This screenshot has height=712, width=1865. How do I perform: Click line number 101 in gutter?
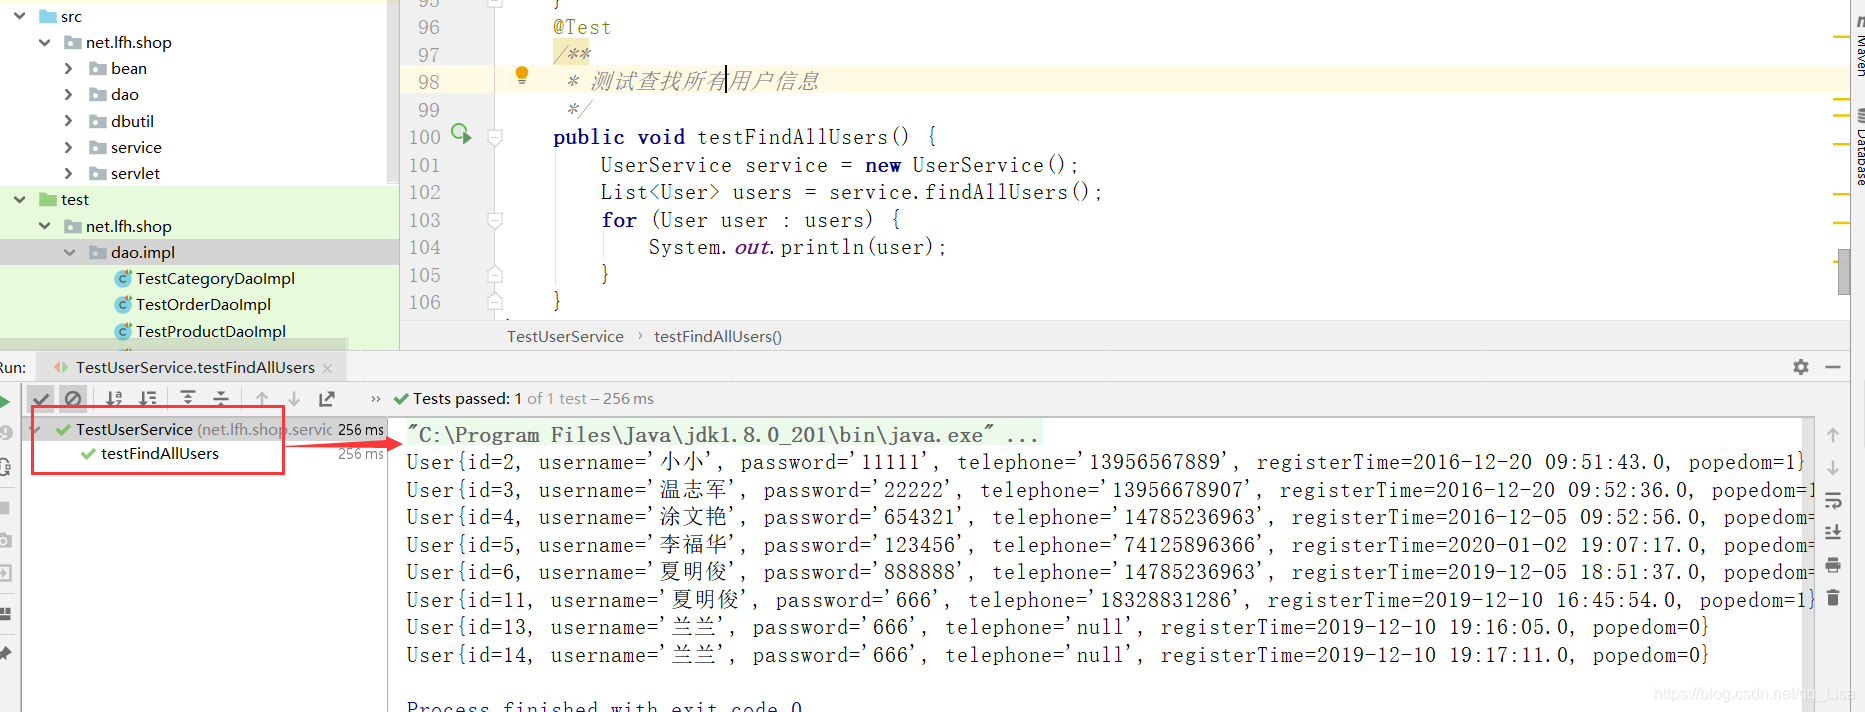[424, 165]
